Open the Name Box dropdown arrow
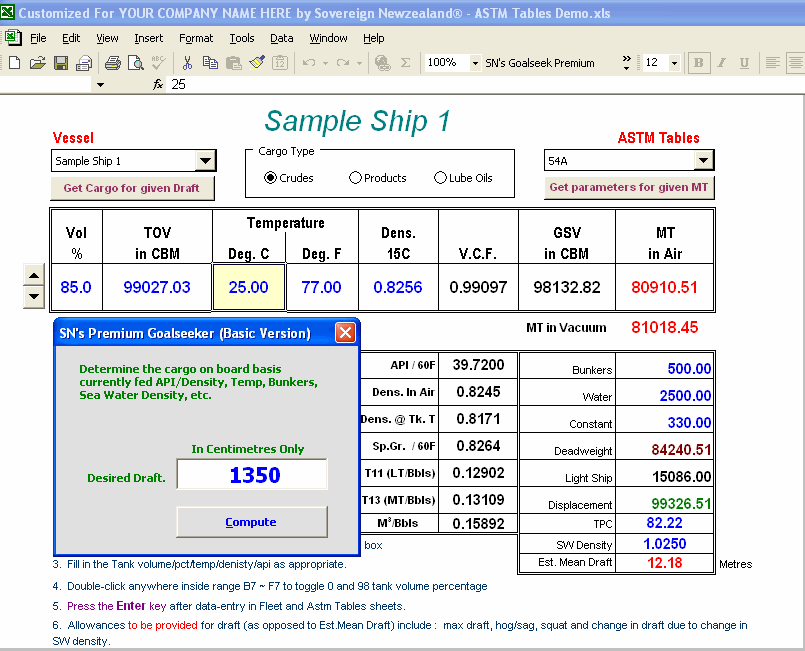This screenshot has width=805, height=651. pos(101,85)
